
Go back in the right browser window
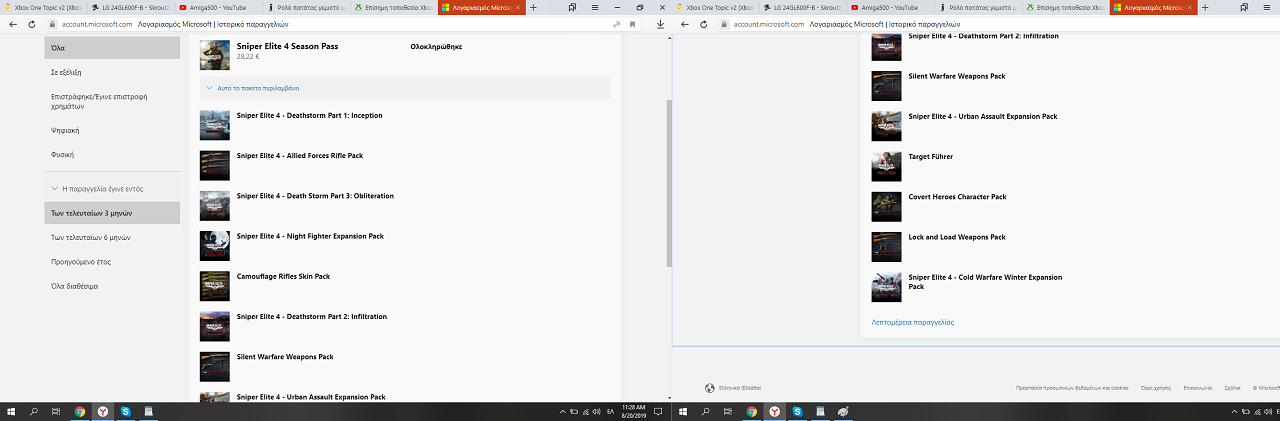(x=684, y=24)
